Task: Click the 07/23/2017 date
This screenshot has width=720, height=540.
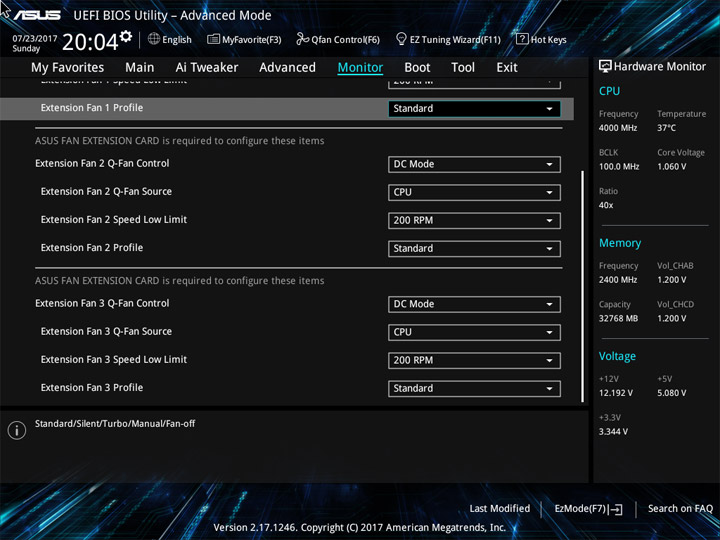Action: click(35, 39)
